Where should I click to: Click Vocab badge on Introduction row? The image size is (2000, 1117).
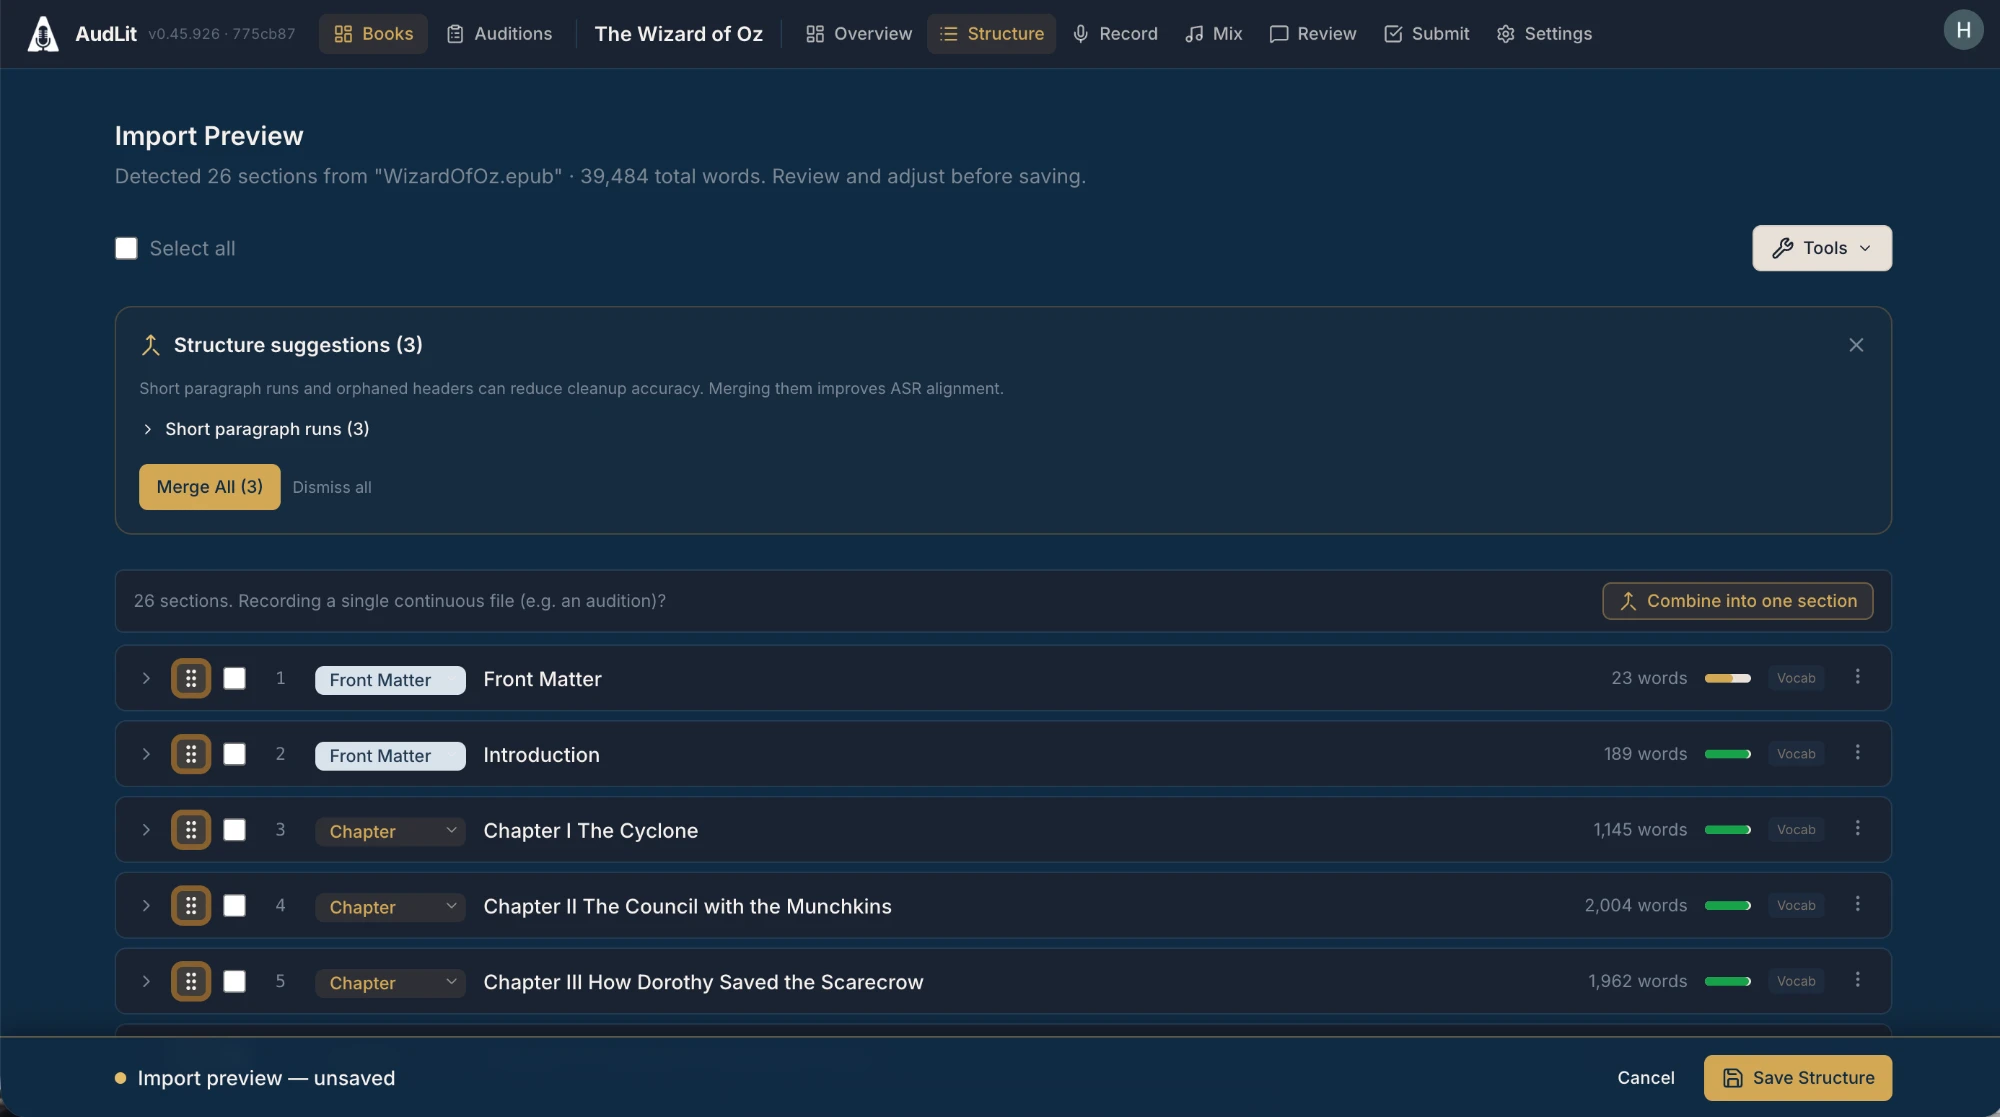[1796, 754]
